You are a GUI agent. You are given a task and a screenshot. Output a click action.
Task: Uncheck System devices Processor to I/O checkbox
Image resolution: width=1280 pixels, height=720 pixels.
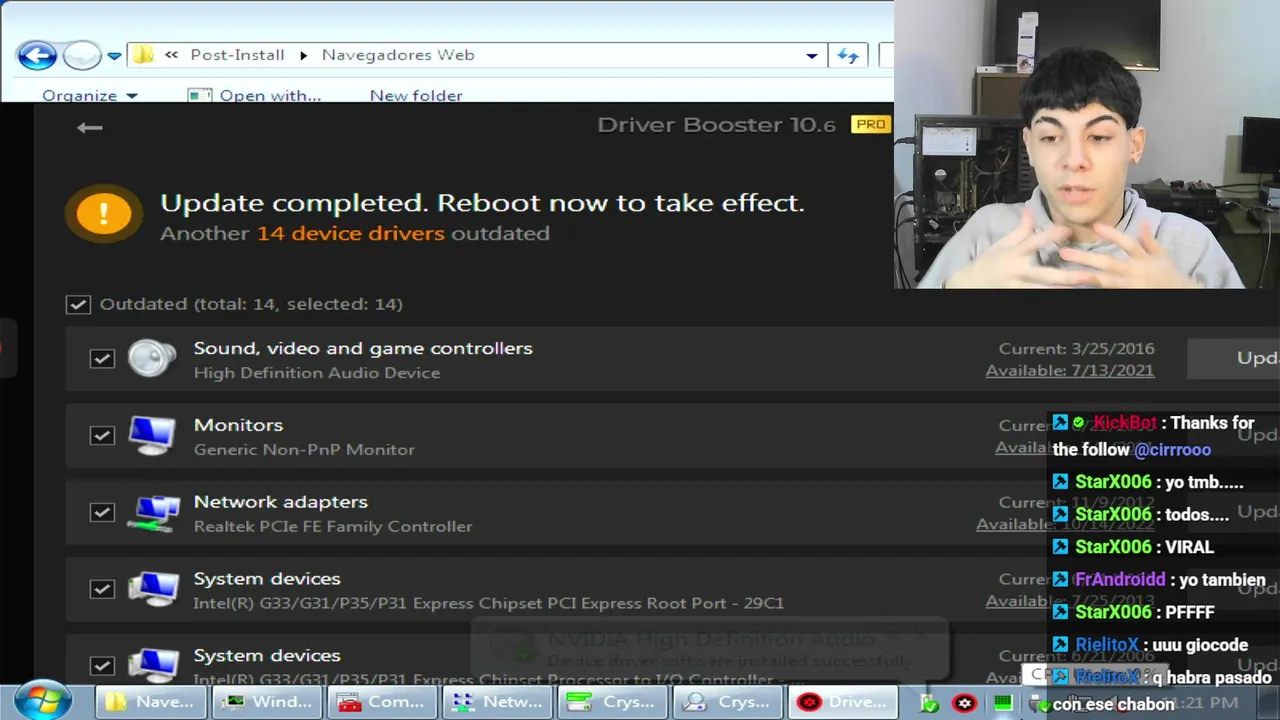point(102,665)
